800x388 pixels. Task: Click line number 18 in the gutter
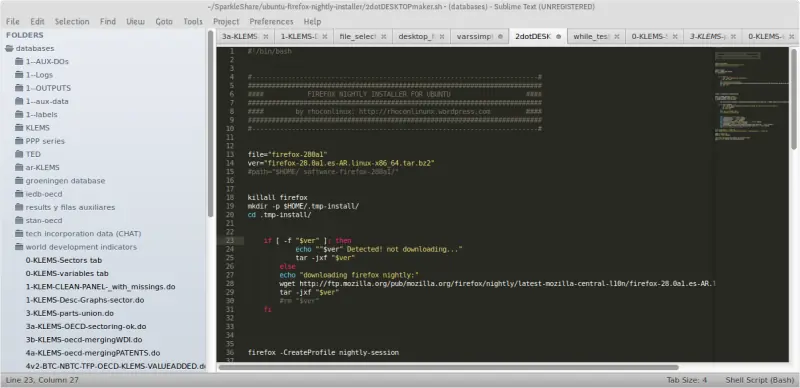[230, 198]
